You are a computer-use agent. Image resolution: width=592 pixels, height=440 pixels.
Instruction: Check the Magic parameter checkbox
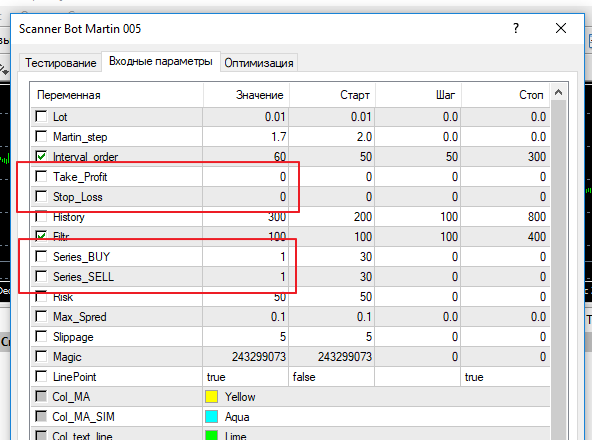click(41, 357)
